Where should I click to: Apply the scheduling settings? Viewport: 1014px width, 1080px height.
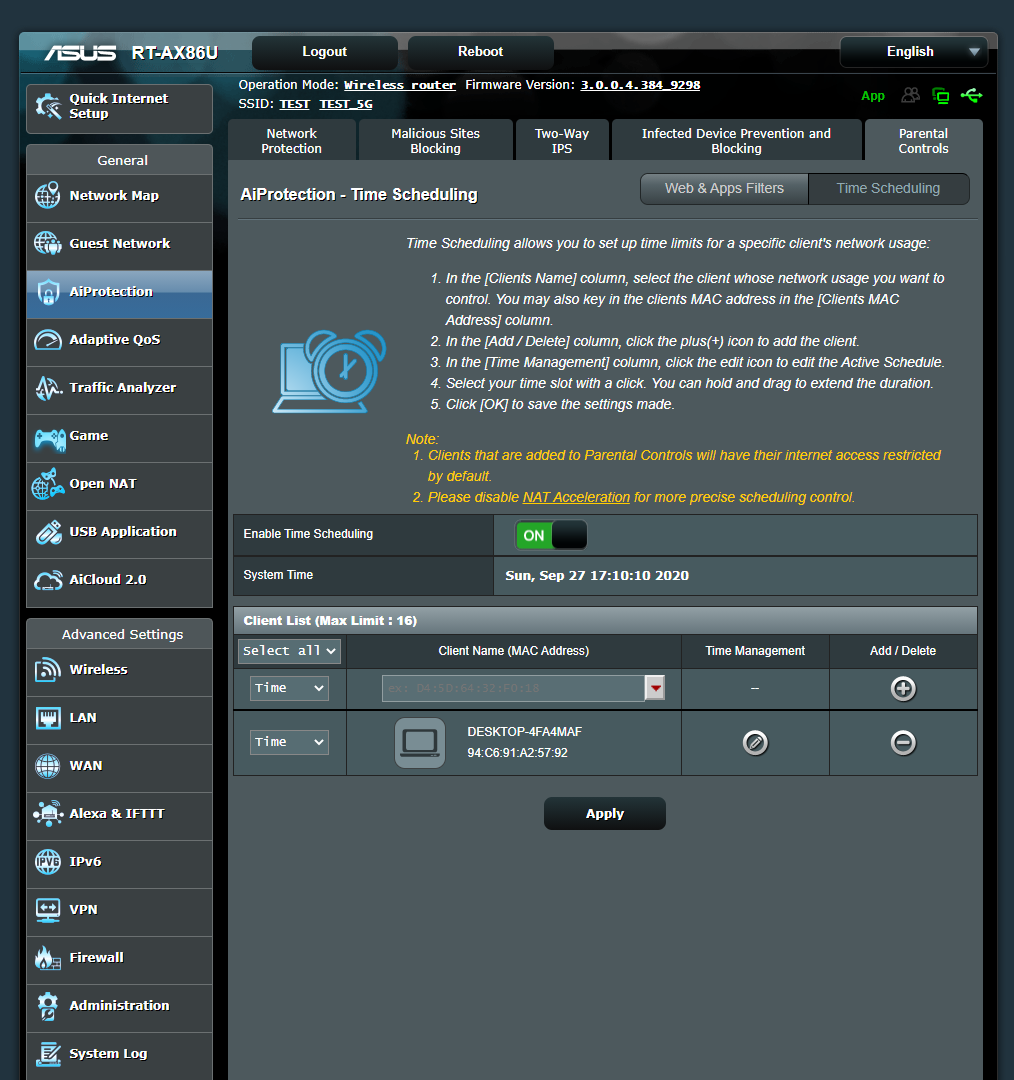[x=604, y=813]
